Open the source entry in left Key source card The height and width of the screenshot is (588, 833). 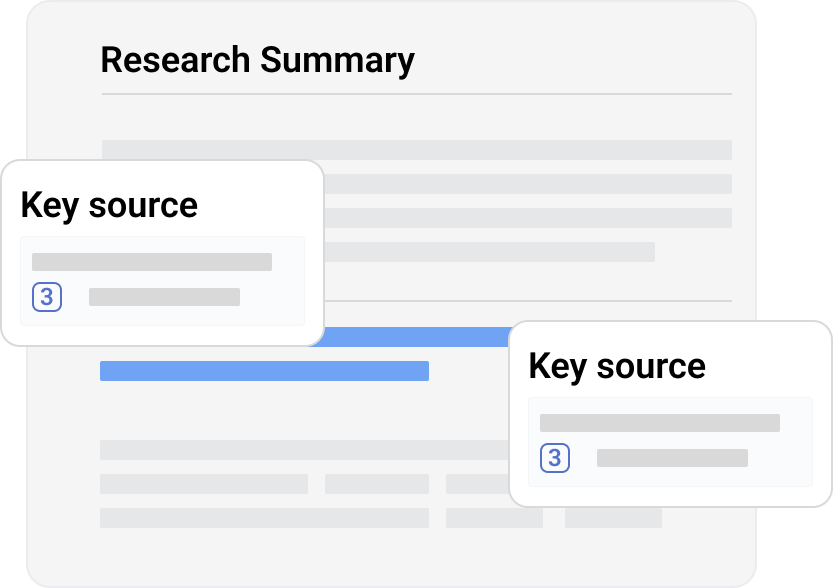163,281
